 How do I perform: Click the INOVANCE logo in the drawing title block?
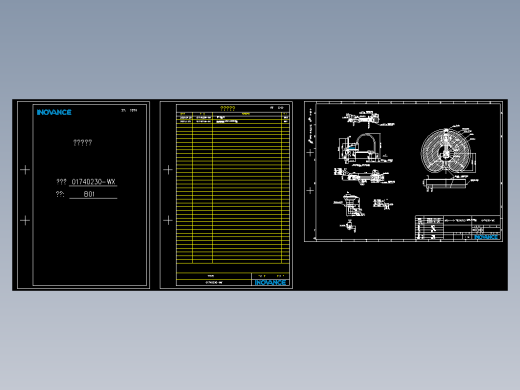[x=486, y=237]
